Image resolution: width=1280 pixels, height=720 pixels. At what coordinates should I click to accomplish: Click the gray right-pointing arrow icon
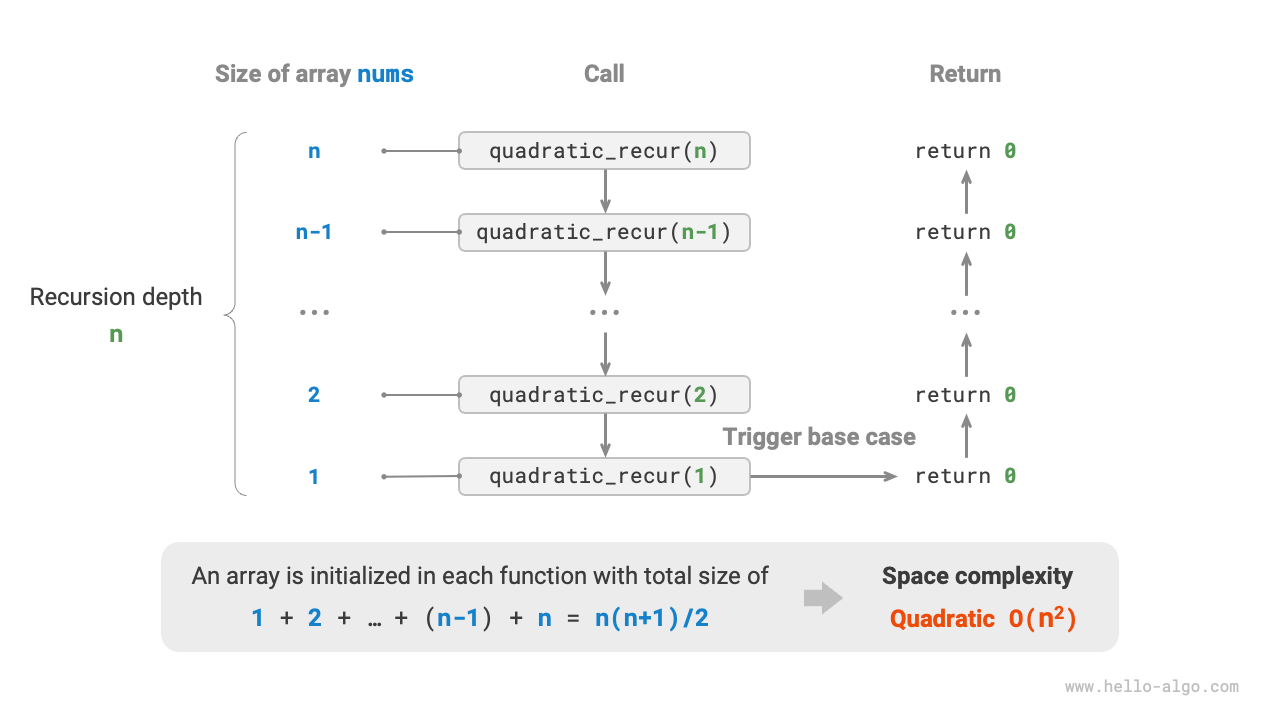[823, 598]
